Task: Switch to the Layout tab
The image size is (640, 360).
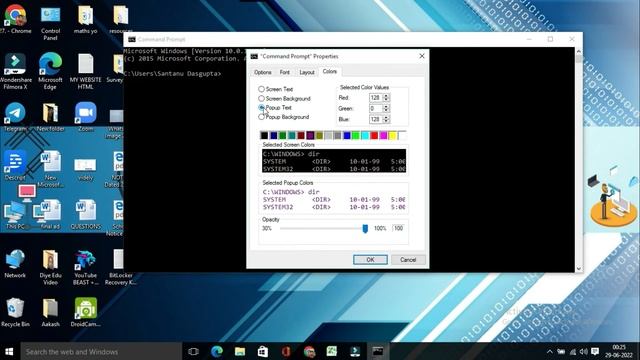Action: (307, 72)
